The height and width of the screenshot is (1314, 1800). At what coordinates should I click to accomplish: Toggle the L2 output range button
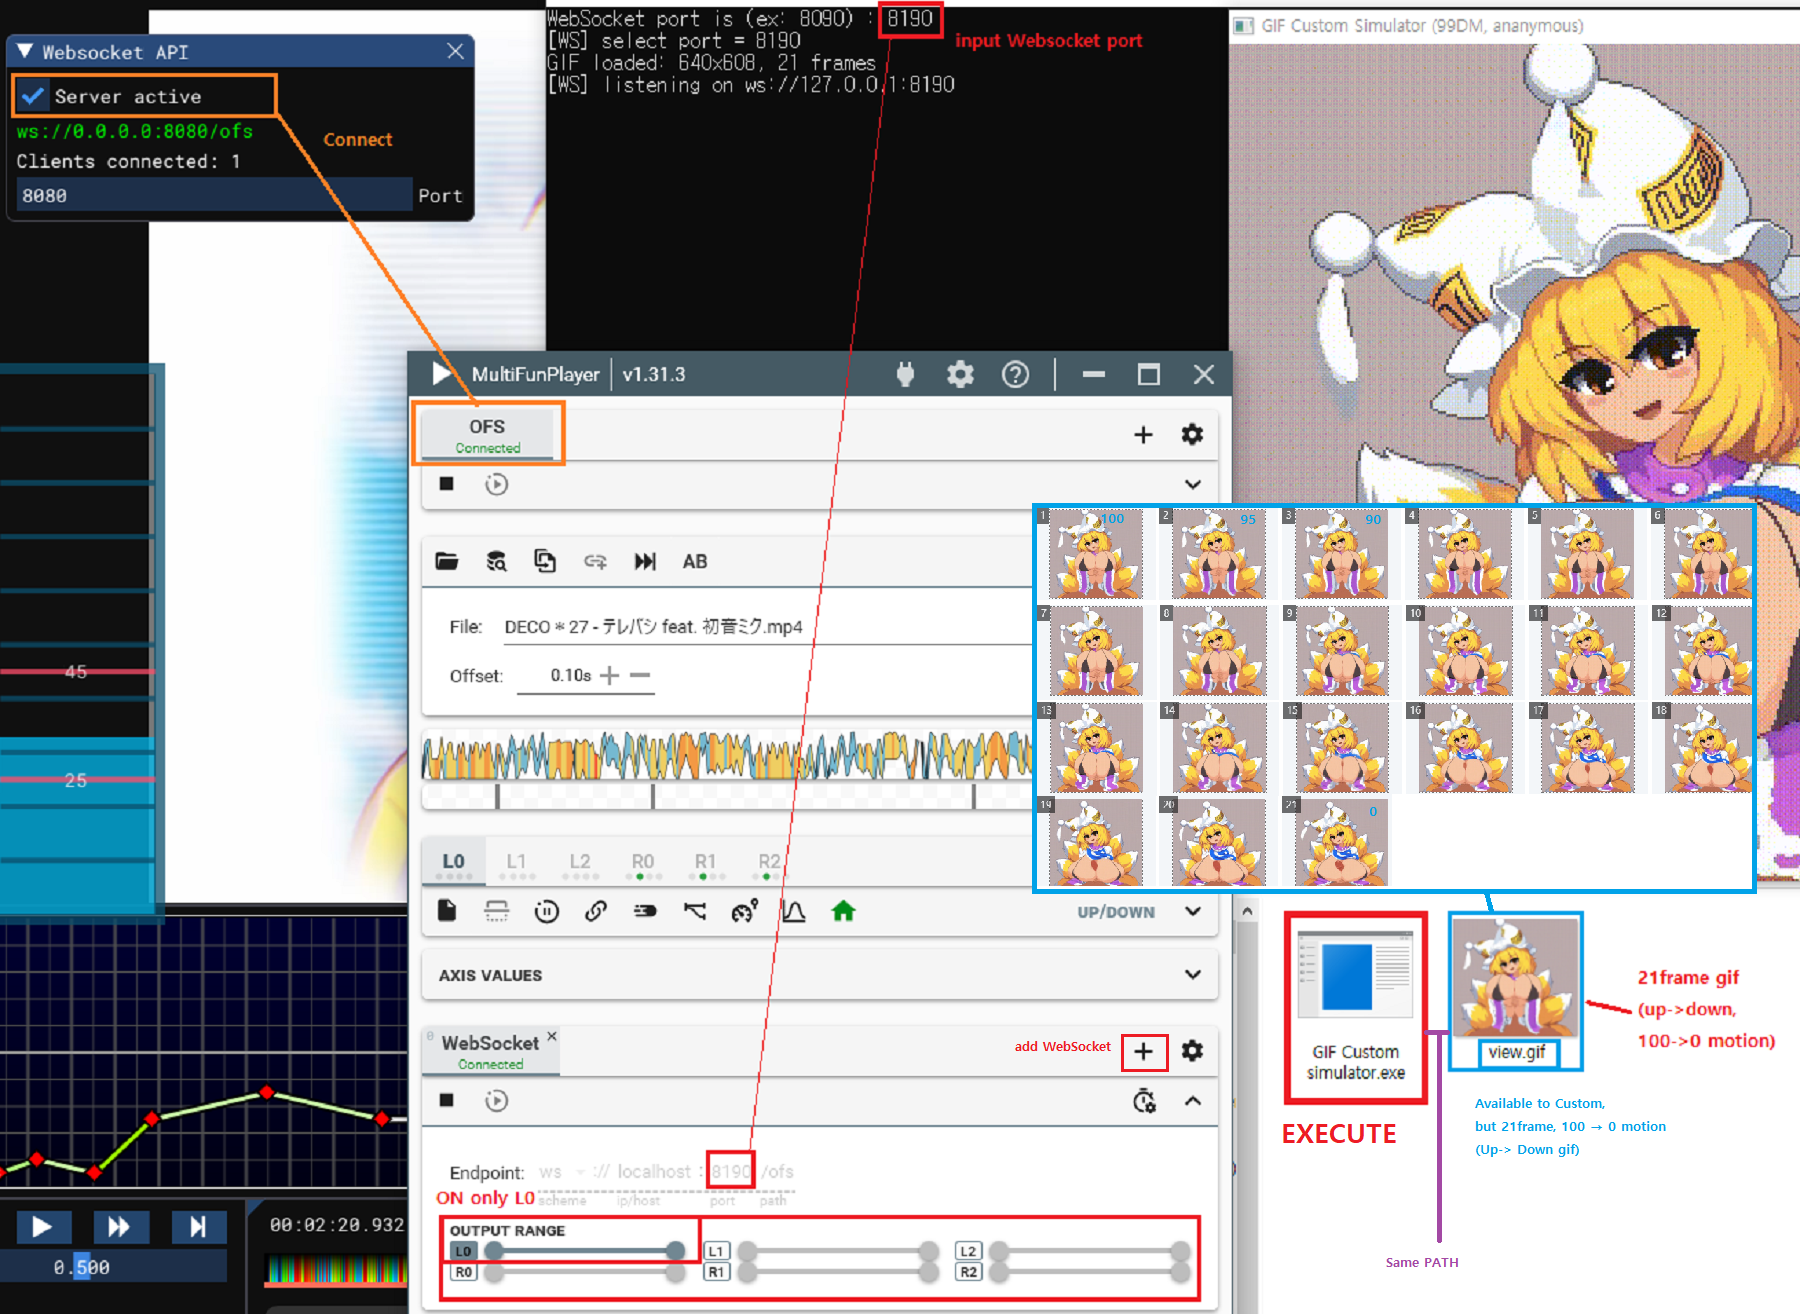point(968,1251)
